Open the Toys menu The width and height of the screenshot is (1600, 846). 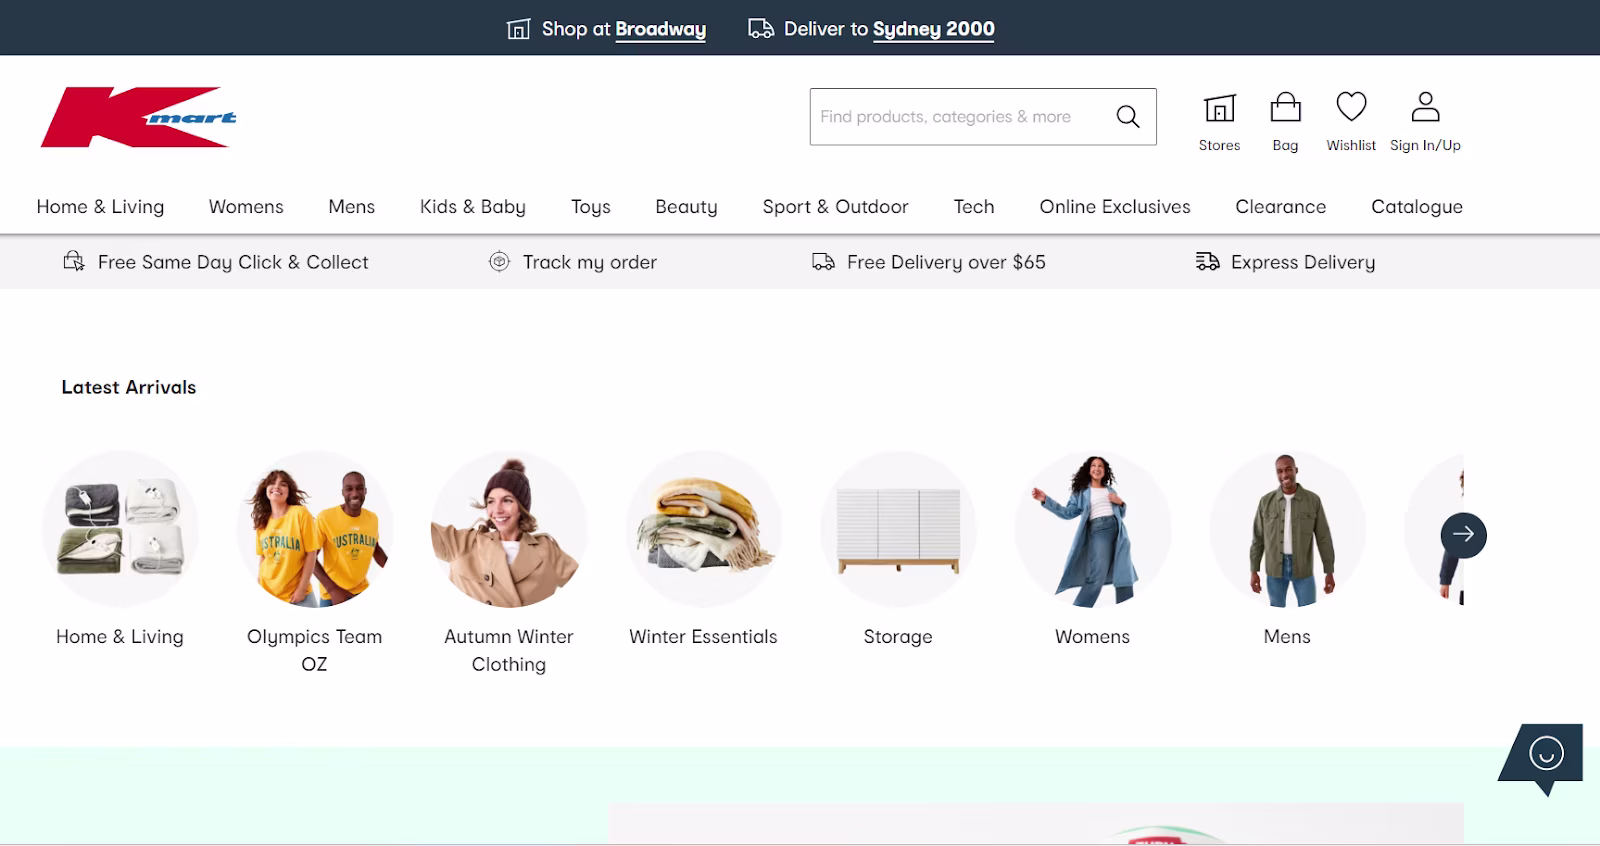coord(590,207)
